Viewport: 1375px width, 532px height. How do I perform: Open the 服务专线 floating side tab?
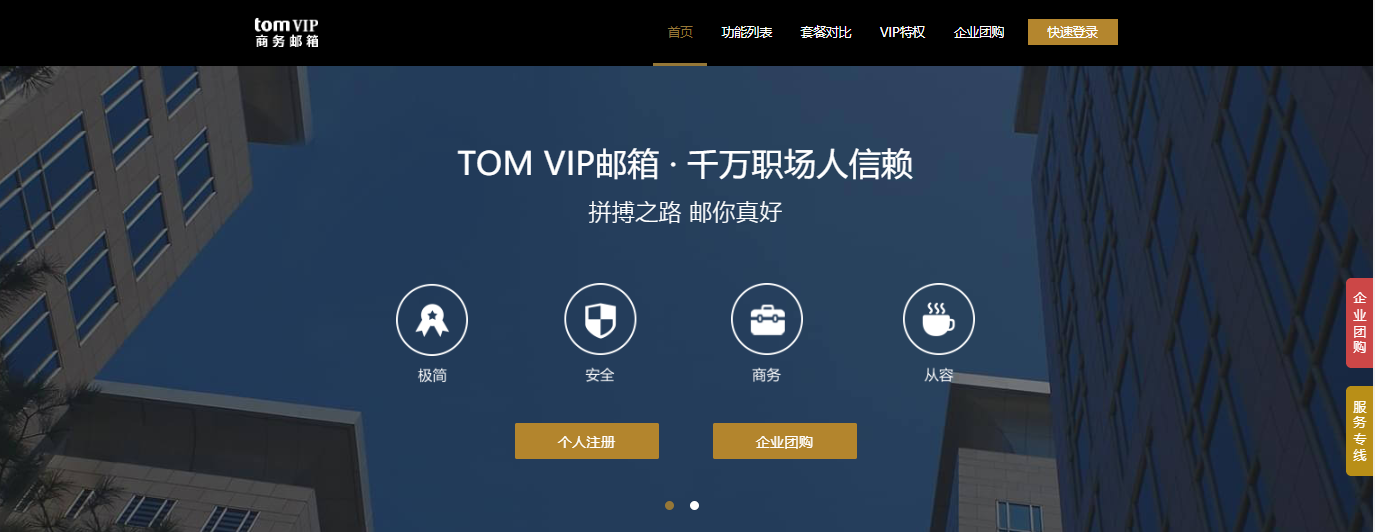point(1360,431)
